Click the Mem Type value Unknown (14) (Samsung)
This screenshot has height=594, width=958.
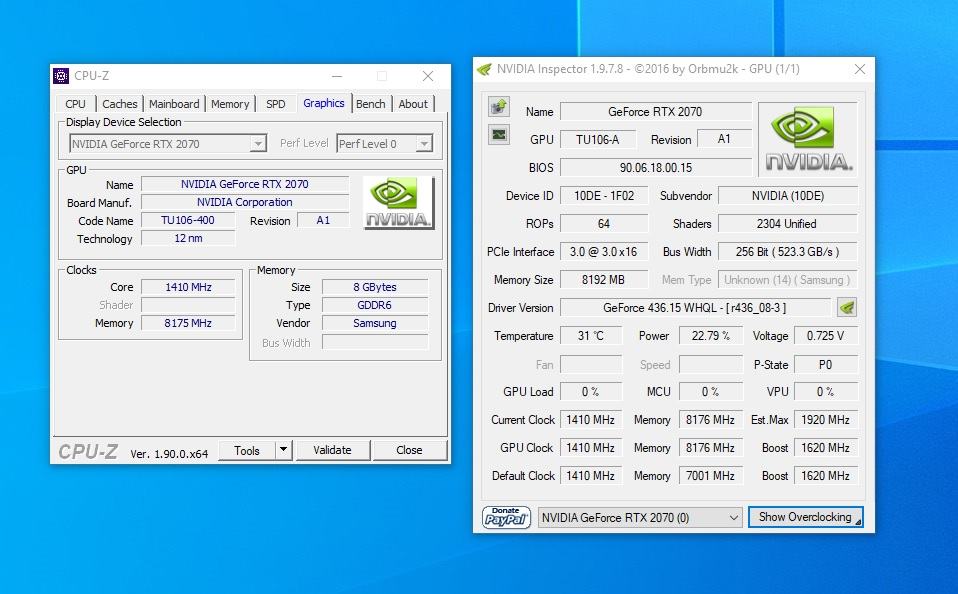pyautogui.click(x=788, y=280)
